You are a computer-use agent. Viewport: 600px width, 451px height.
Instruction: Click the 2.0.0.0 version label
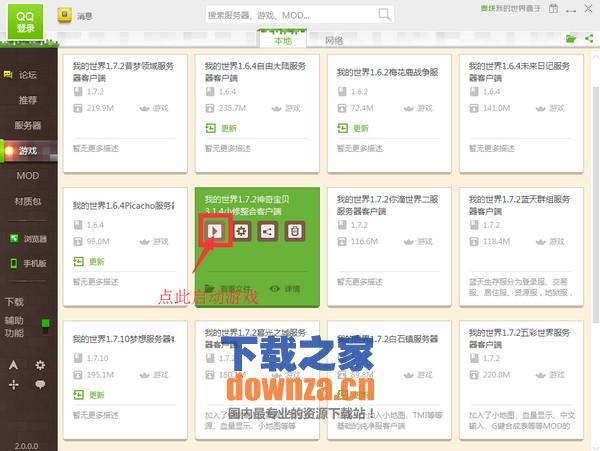pyautogui.click(x=26, y=446)
